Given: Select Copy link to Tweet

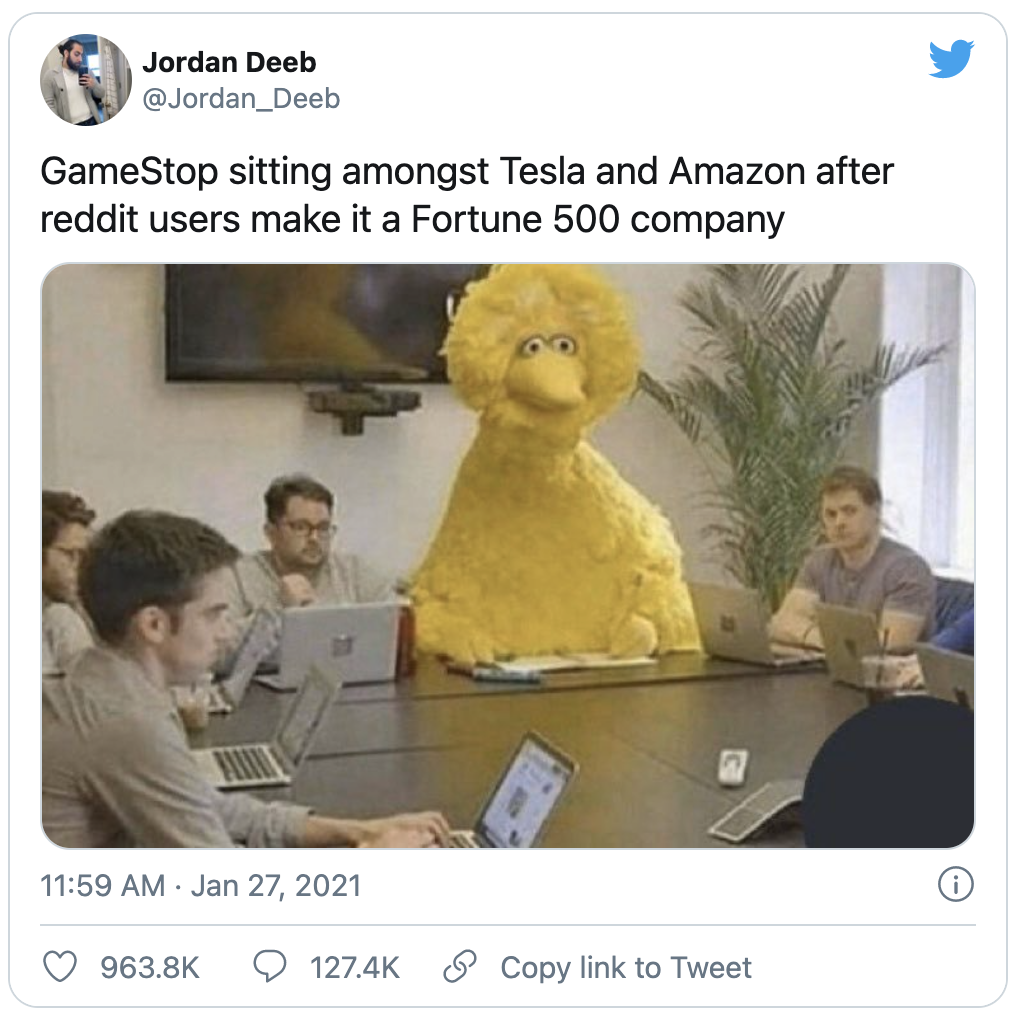Looking at the screenshot, I should click(x=626, y=967).
